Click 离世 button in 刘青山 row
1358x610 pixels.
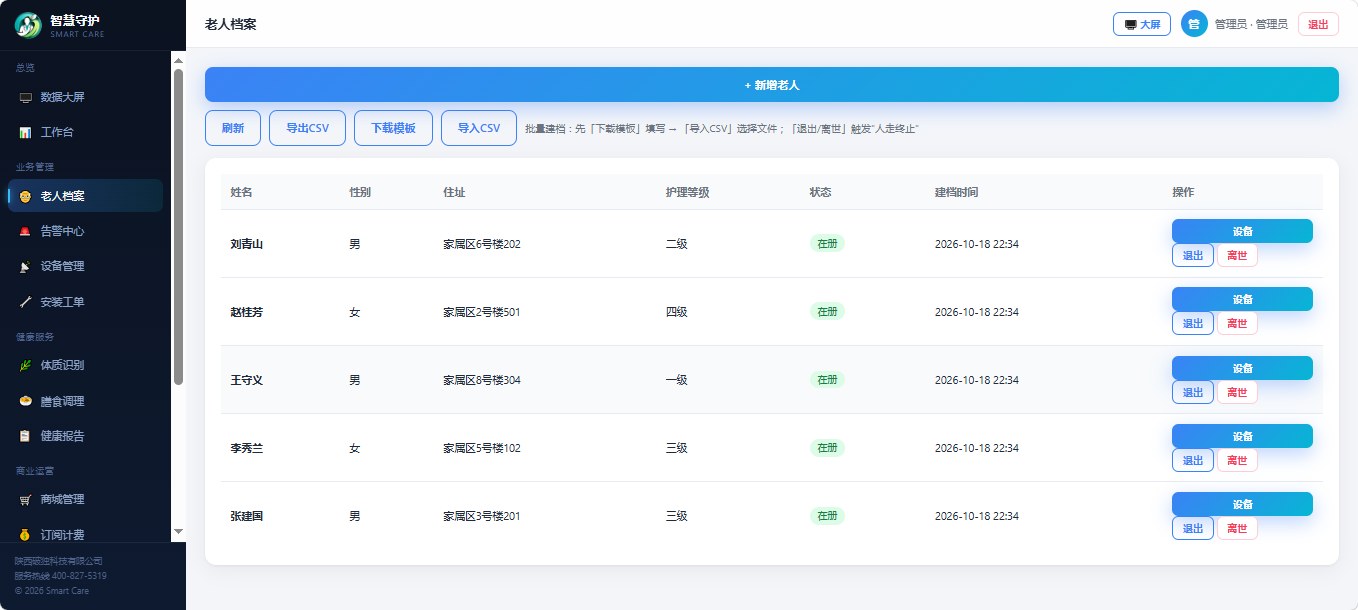click(x=1237, y=255)
